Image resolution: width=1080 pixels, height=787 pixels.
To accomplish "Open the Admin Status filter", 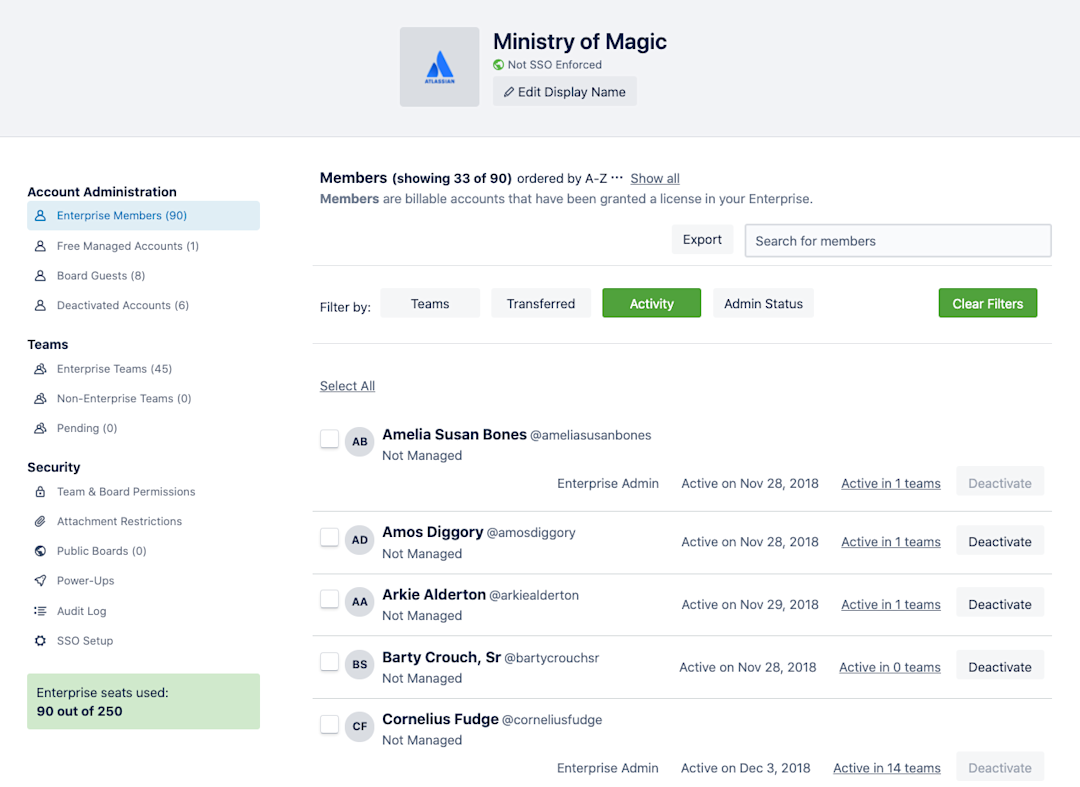I will (763, 303).
